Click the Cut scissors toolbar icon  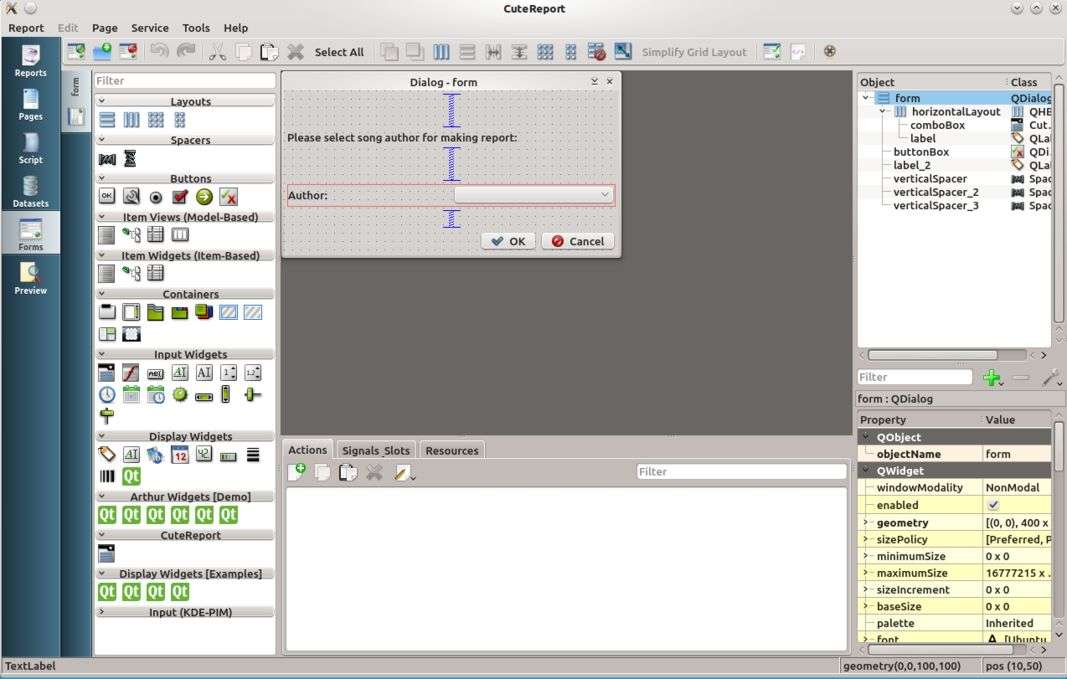[x=217, y=52]
